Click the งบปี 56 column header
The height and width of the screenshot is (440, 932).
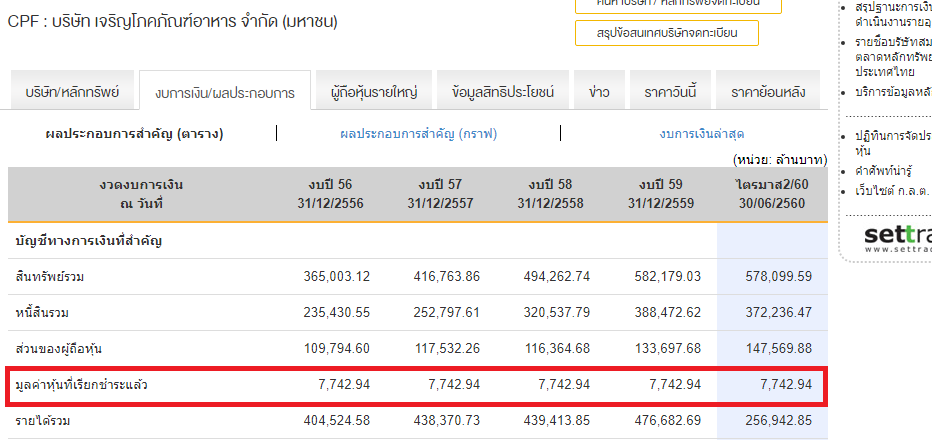click(x=330, y=193)
